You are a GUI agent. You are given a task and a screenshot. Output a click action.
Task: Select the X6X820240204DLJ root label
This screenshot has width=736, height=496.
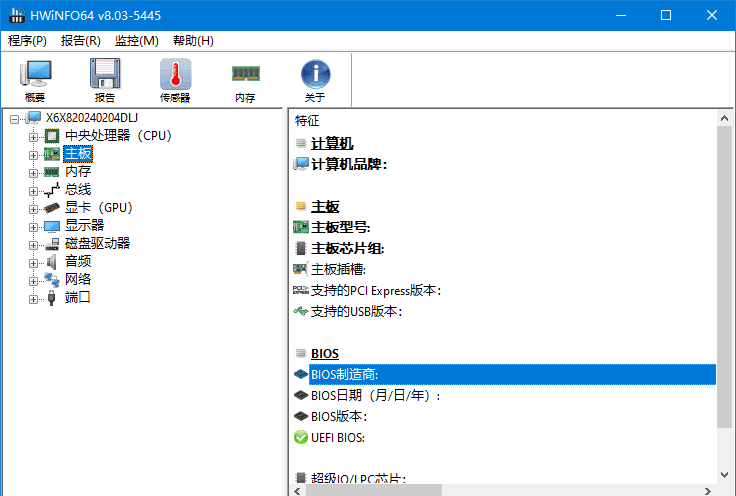(92, 118)
